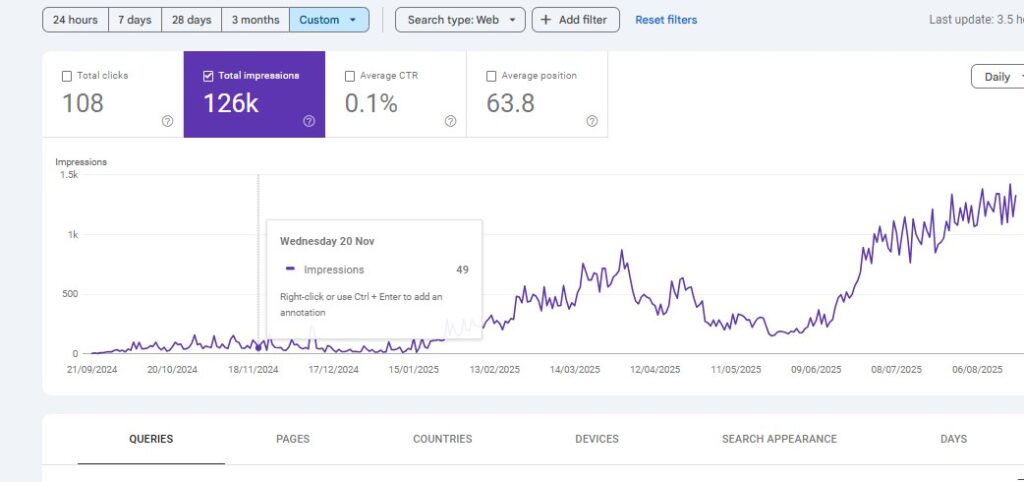Click the 13/02/2025 axis date label
This screenshot has width=1024, height=482.
tap(494, 370)
